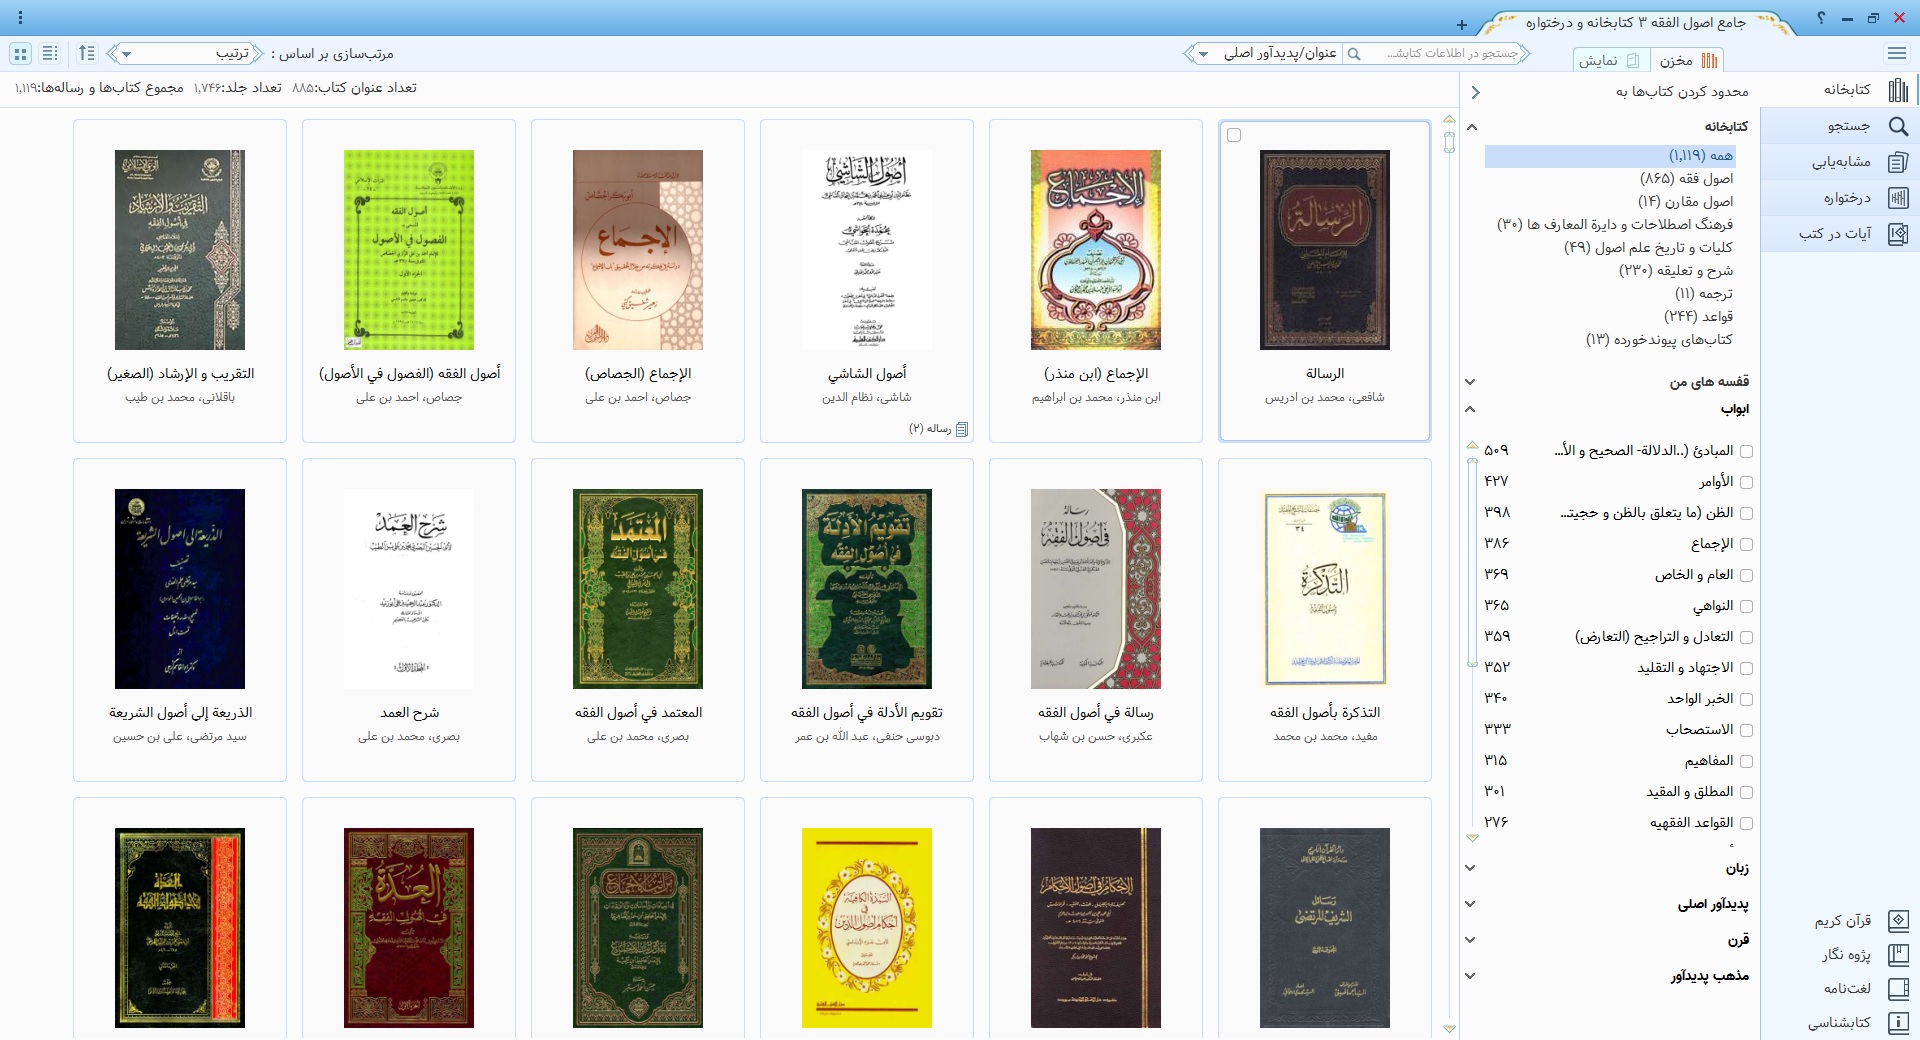
Task: Open the پژوه نگار research notes icon
Action: click(1898, 955)
